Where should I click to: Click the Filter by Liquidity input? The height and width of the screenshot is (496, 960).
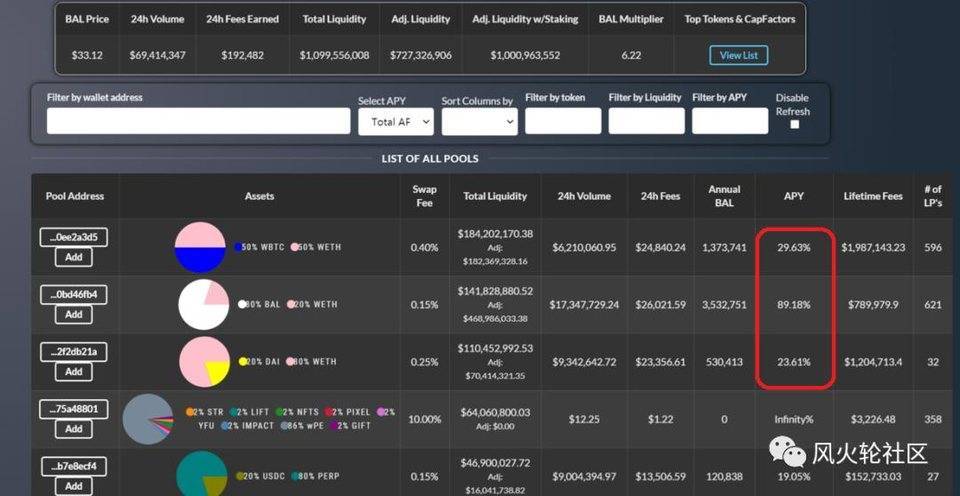pyautogui.click(x=646, y=121)
